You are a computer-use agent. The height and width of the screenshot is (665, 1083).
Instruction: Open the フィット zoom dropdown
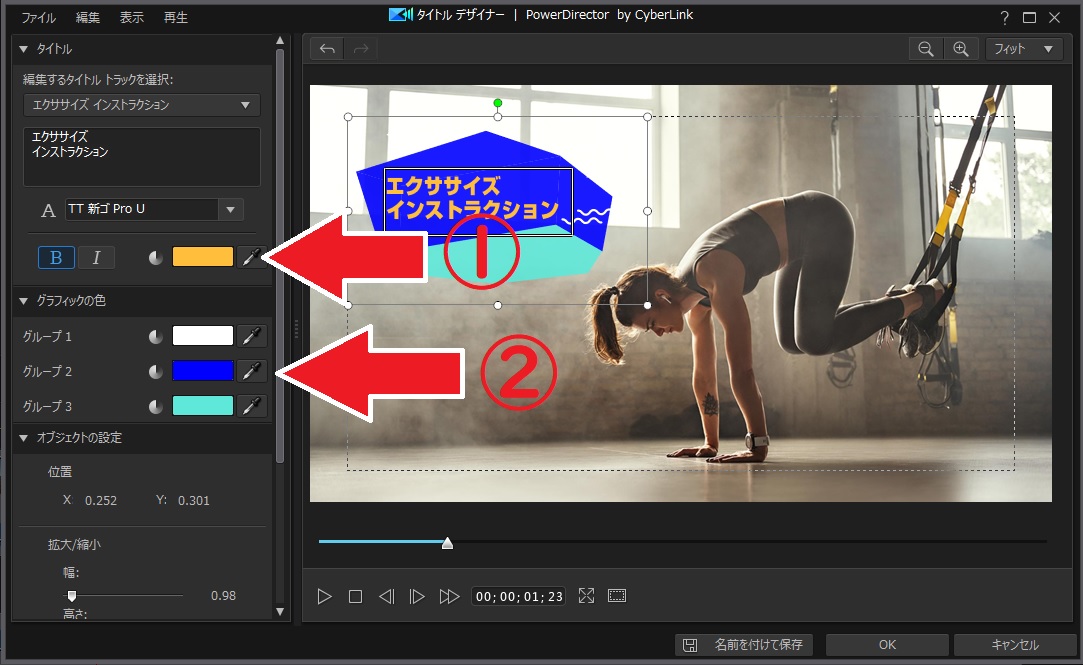[x=1024, y=49]
